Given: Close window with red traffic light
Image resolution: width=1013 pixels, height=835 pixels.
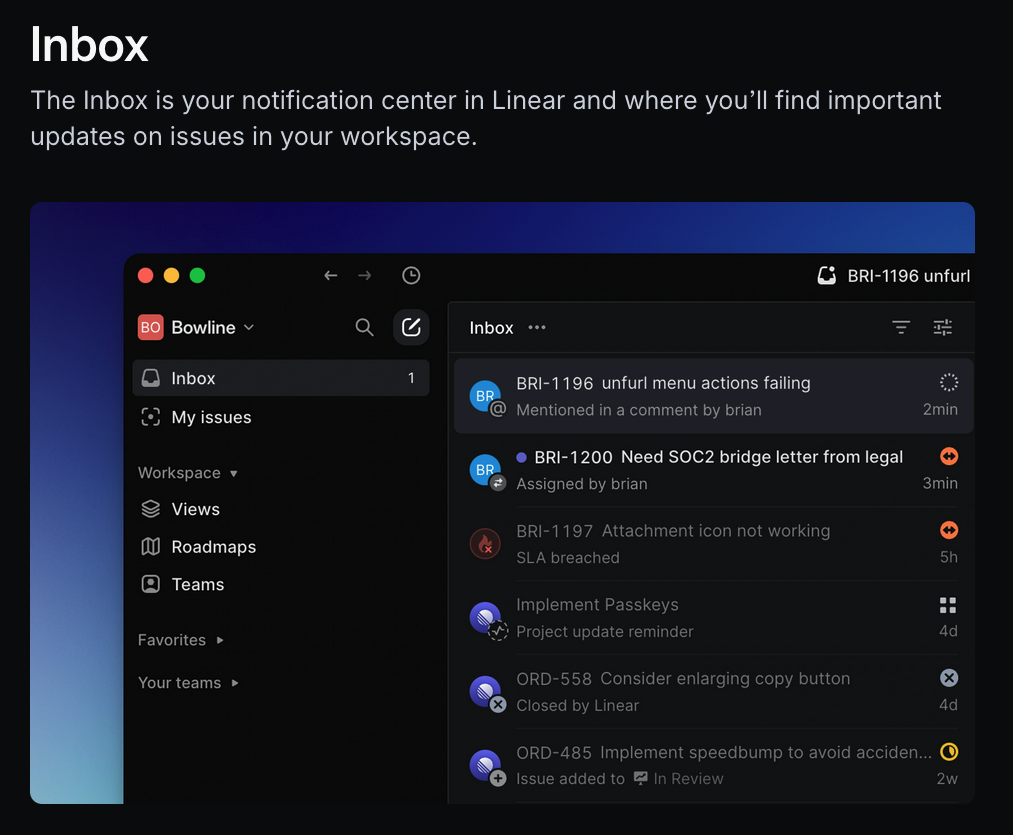Looking at the screenshot, I should [145, 275].
